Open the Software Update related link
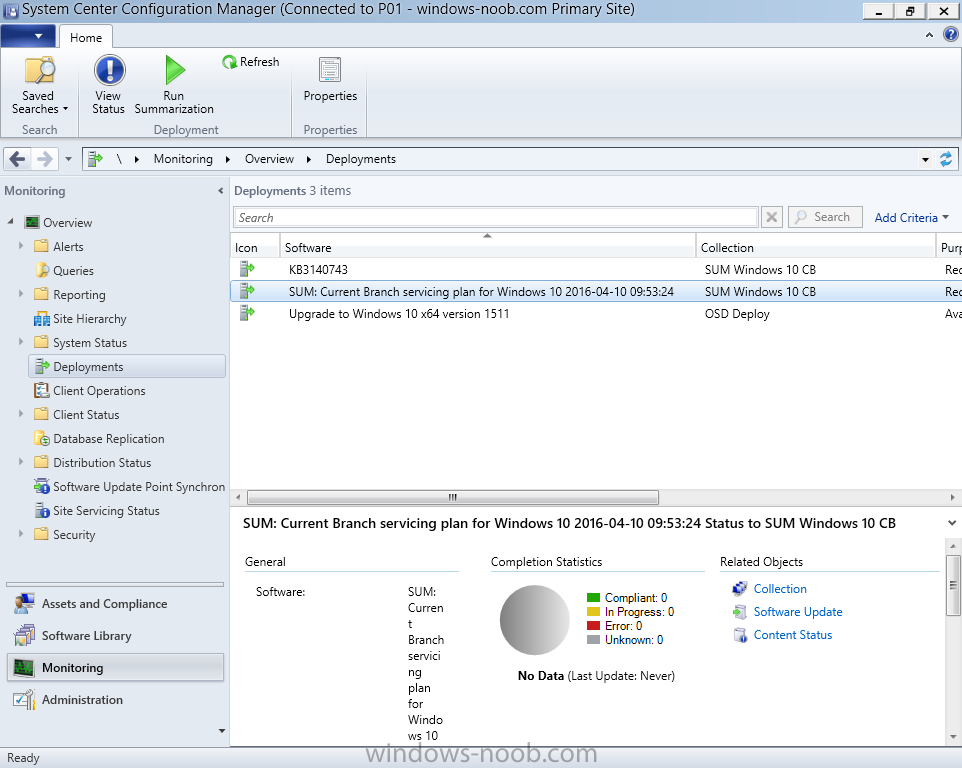Viewport: 962px width, 768px height. 798,612
